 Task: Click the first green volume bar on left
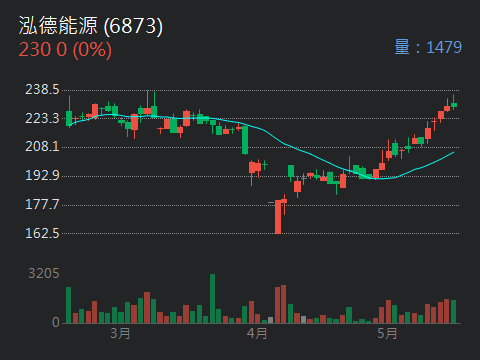(68, 305)
